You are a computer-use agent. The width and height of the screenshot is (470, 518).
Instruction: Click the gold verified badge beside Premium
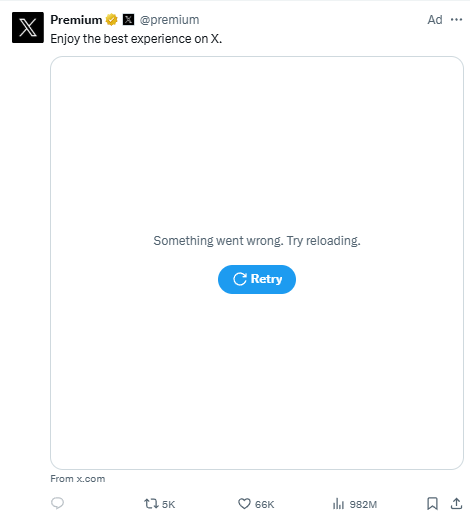click(112, 20)
